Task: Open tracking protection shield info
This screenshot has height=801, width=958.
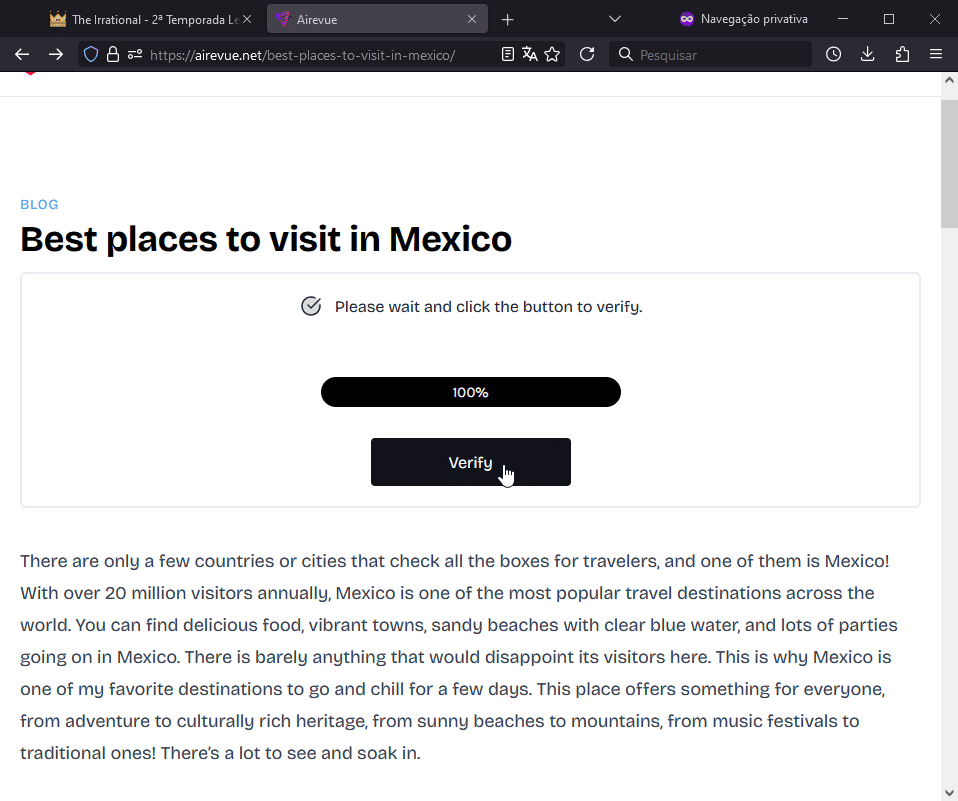Action: pyautogui.click(x=91, y=55)
